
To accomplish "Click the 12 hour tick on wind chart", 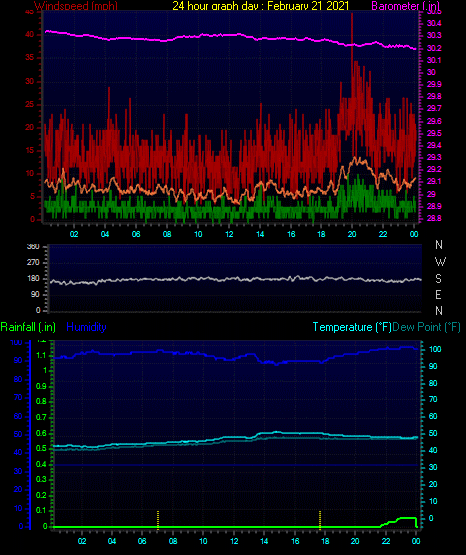I will 229,234.
